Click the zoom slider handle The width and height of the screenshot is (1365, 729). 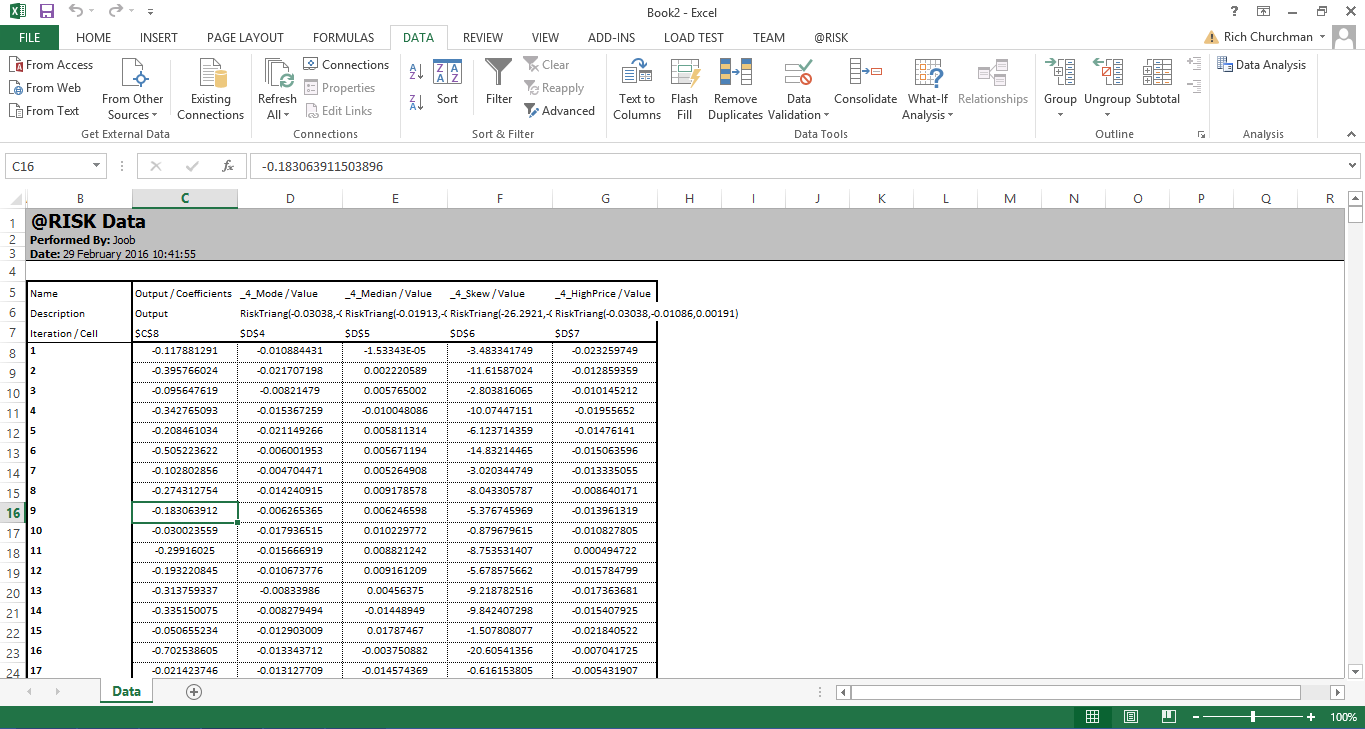click(1253, 717)
